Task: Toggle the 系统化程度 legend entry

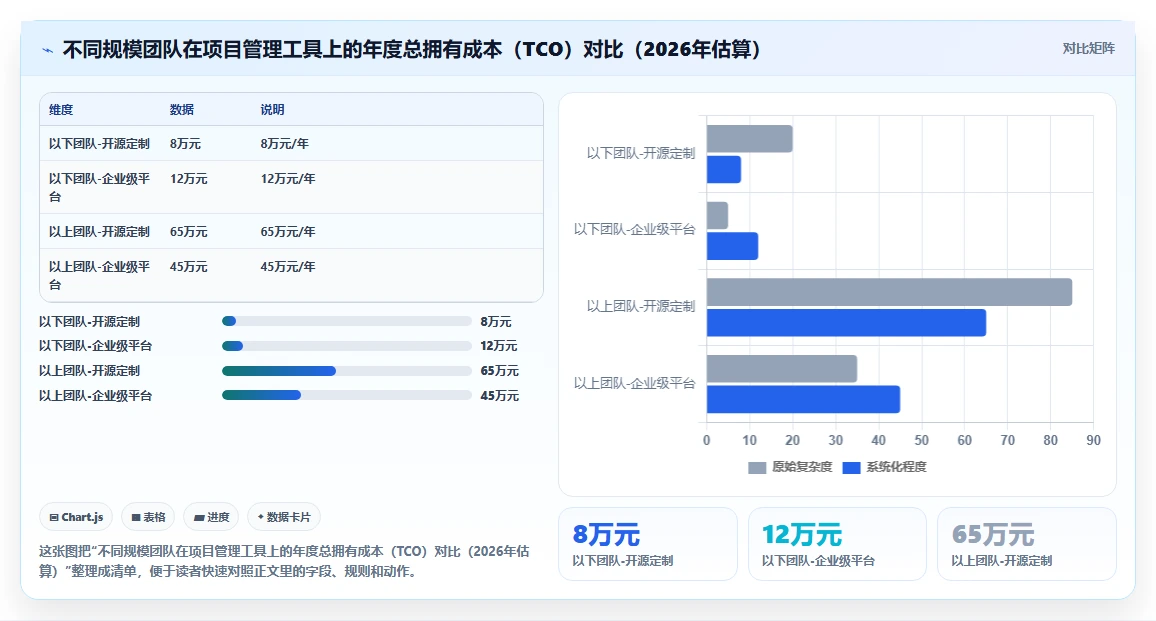Action: tap(884, 467)
